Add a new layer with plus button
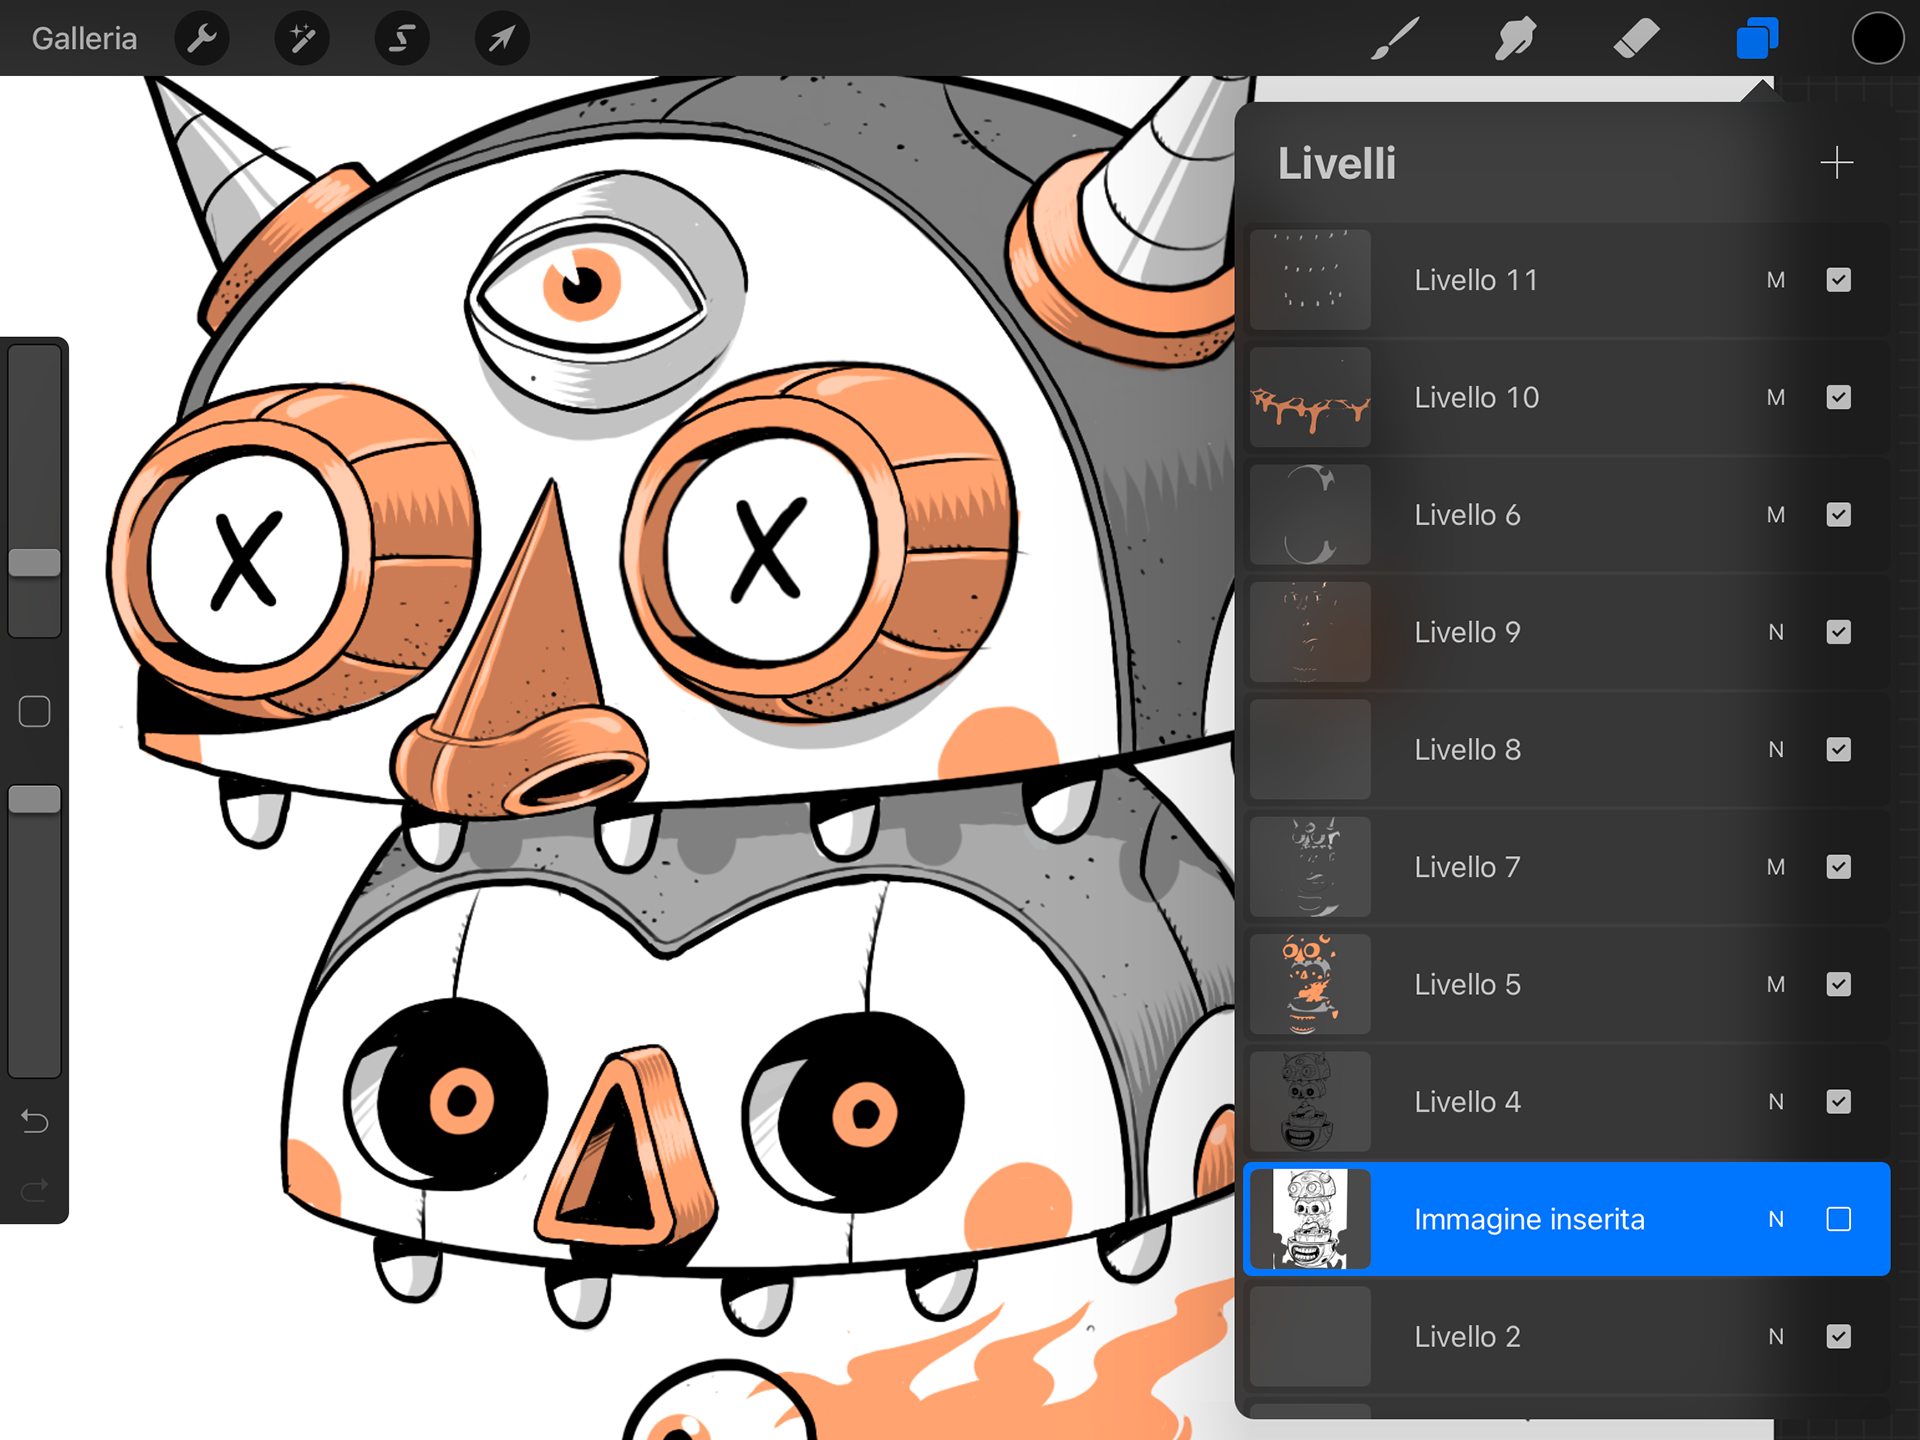 pos(1836,163)
